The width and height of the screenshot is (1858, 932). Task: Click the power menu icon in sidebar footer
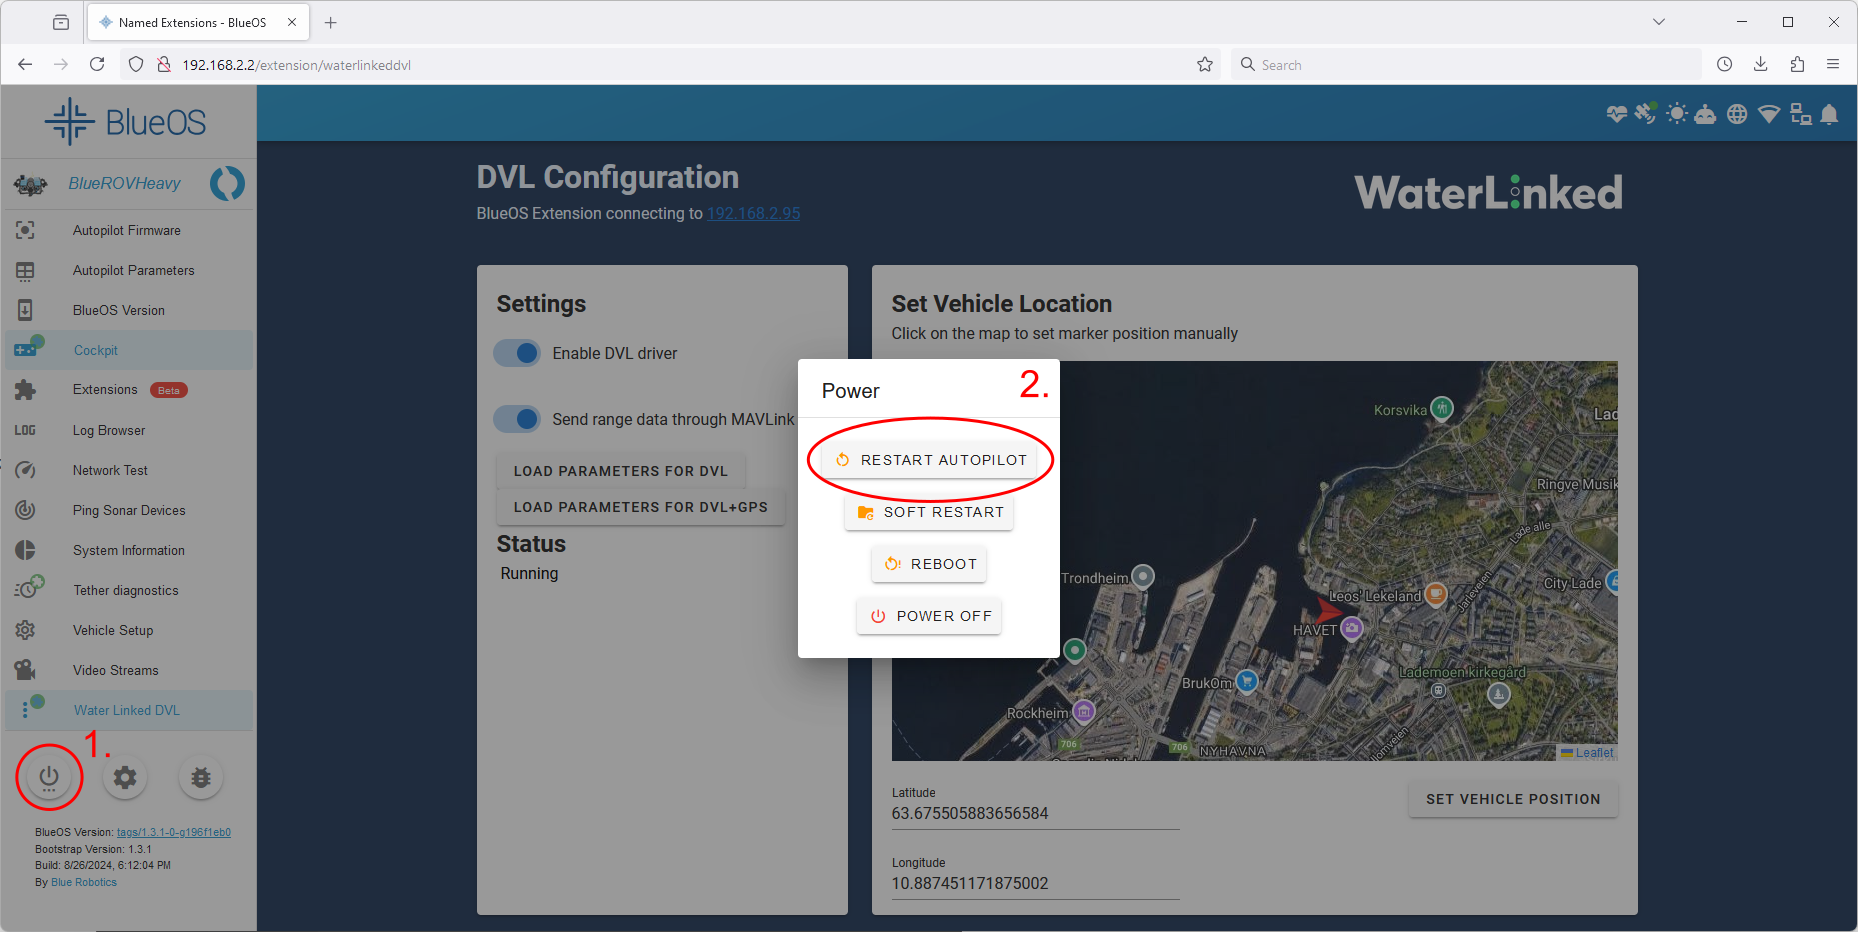(x=49, y=777)
